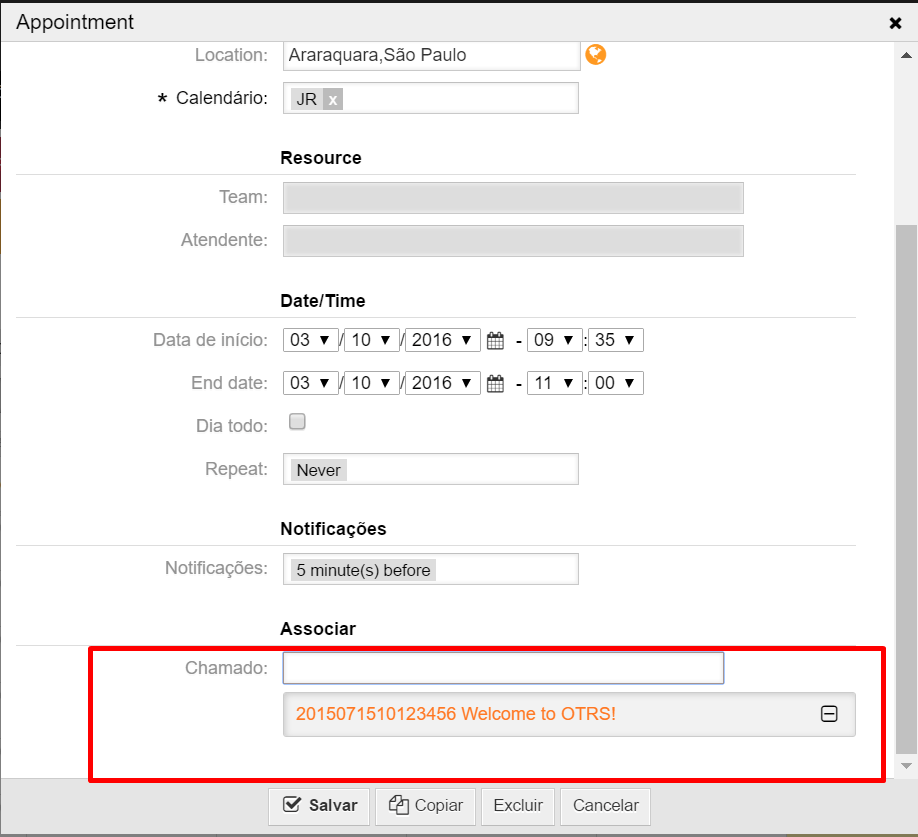Open the start day dropdown

click(x=310, y=341)
